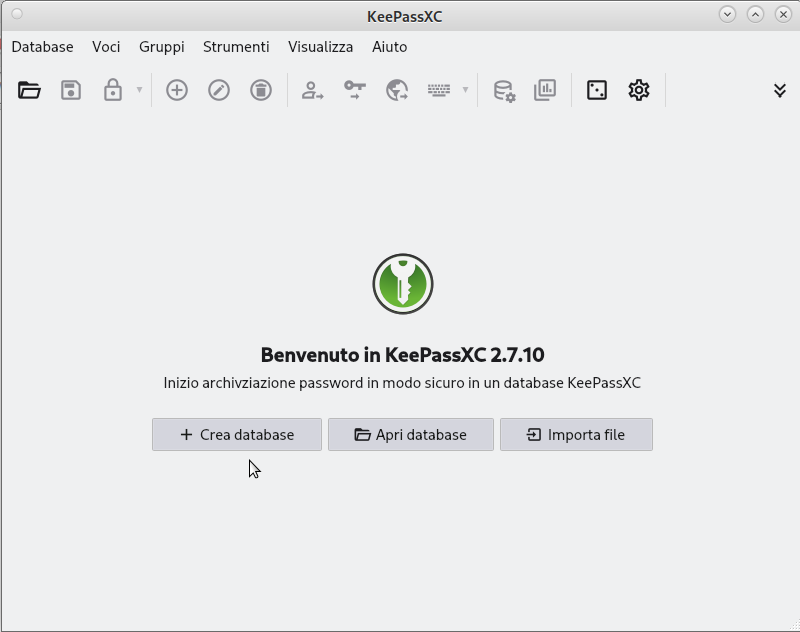This screenshot has height=632, width=800.
Task: Click the edit entry pencil icon
Action: coord(219,90)
